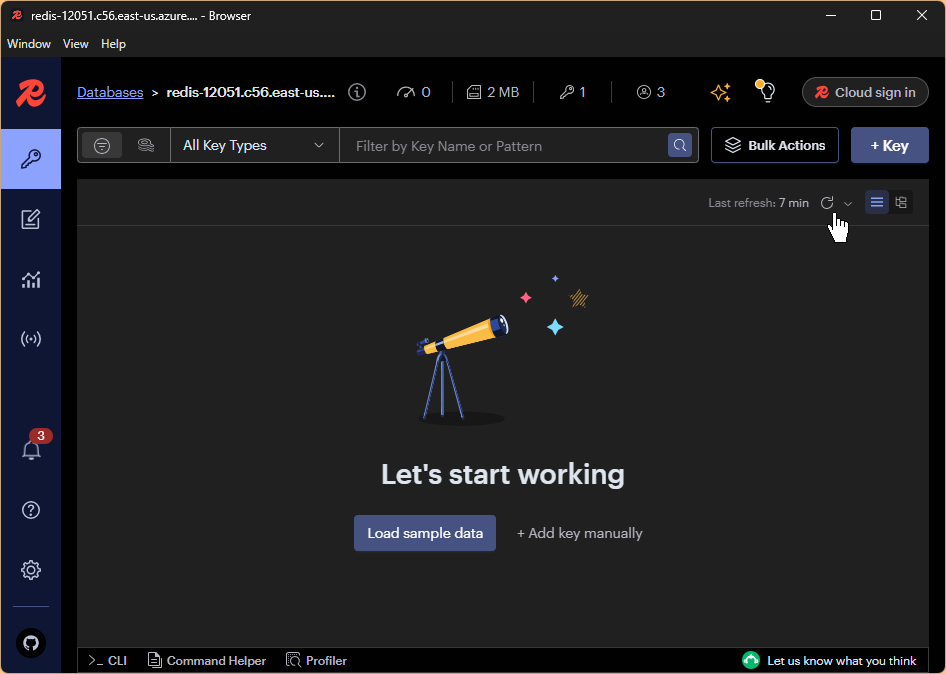Focus the Filter by Key Name or Pattern field
Image resolution: width=946 pixels, height=674 pixels.
[504, 145]
